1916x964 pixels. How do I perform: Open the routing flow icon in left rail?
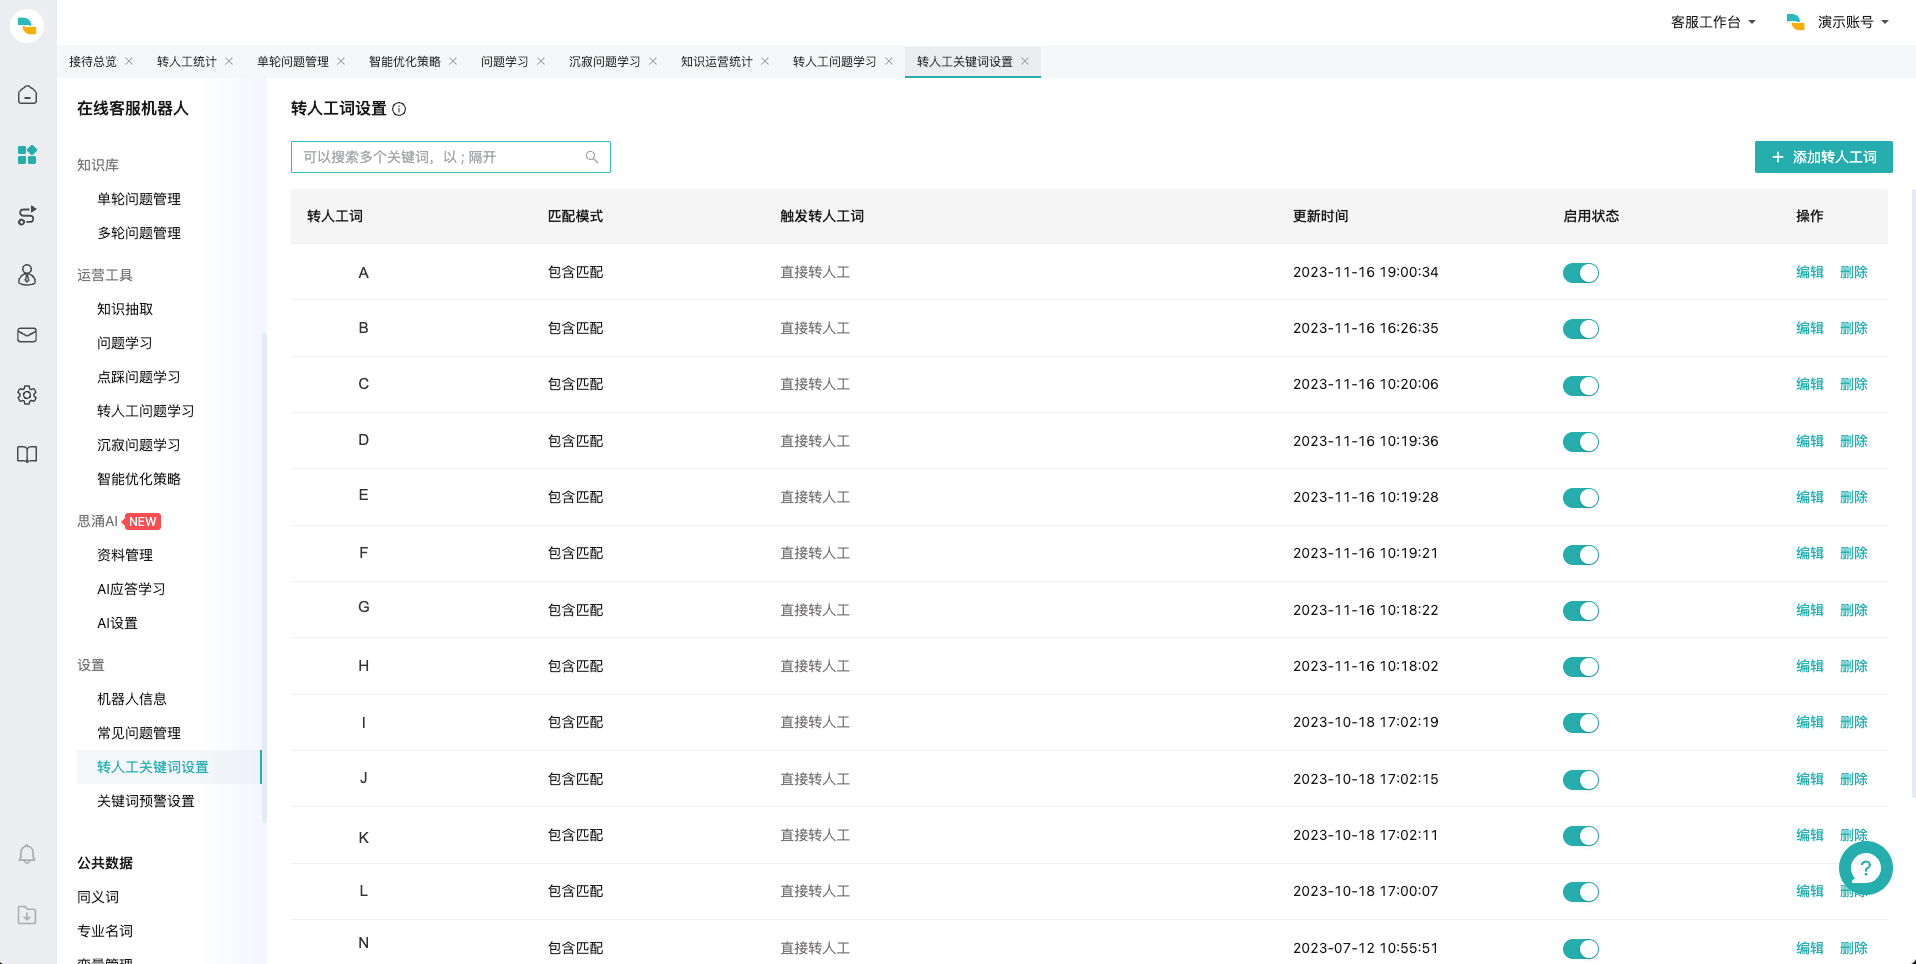tap(27, 215)
